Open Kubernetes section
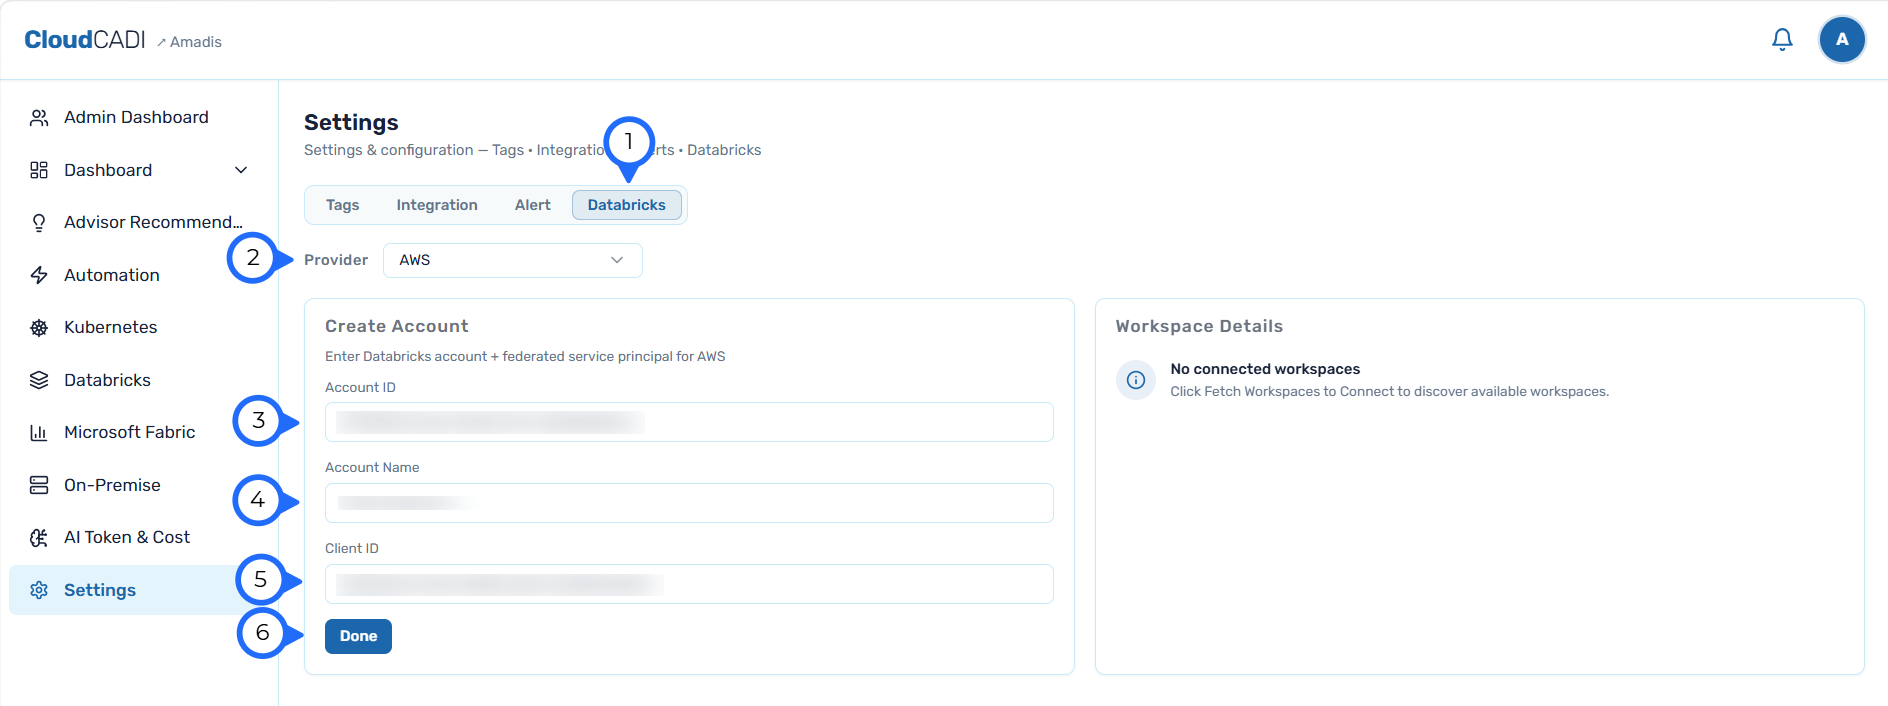Screen dimensions: 1888x706 [x=111, y=328]
